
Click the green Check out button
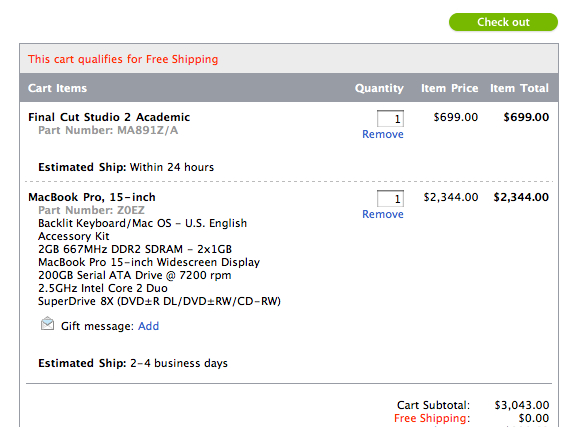click(503, 22)
